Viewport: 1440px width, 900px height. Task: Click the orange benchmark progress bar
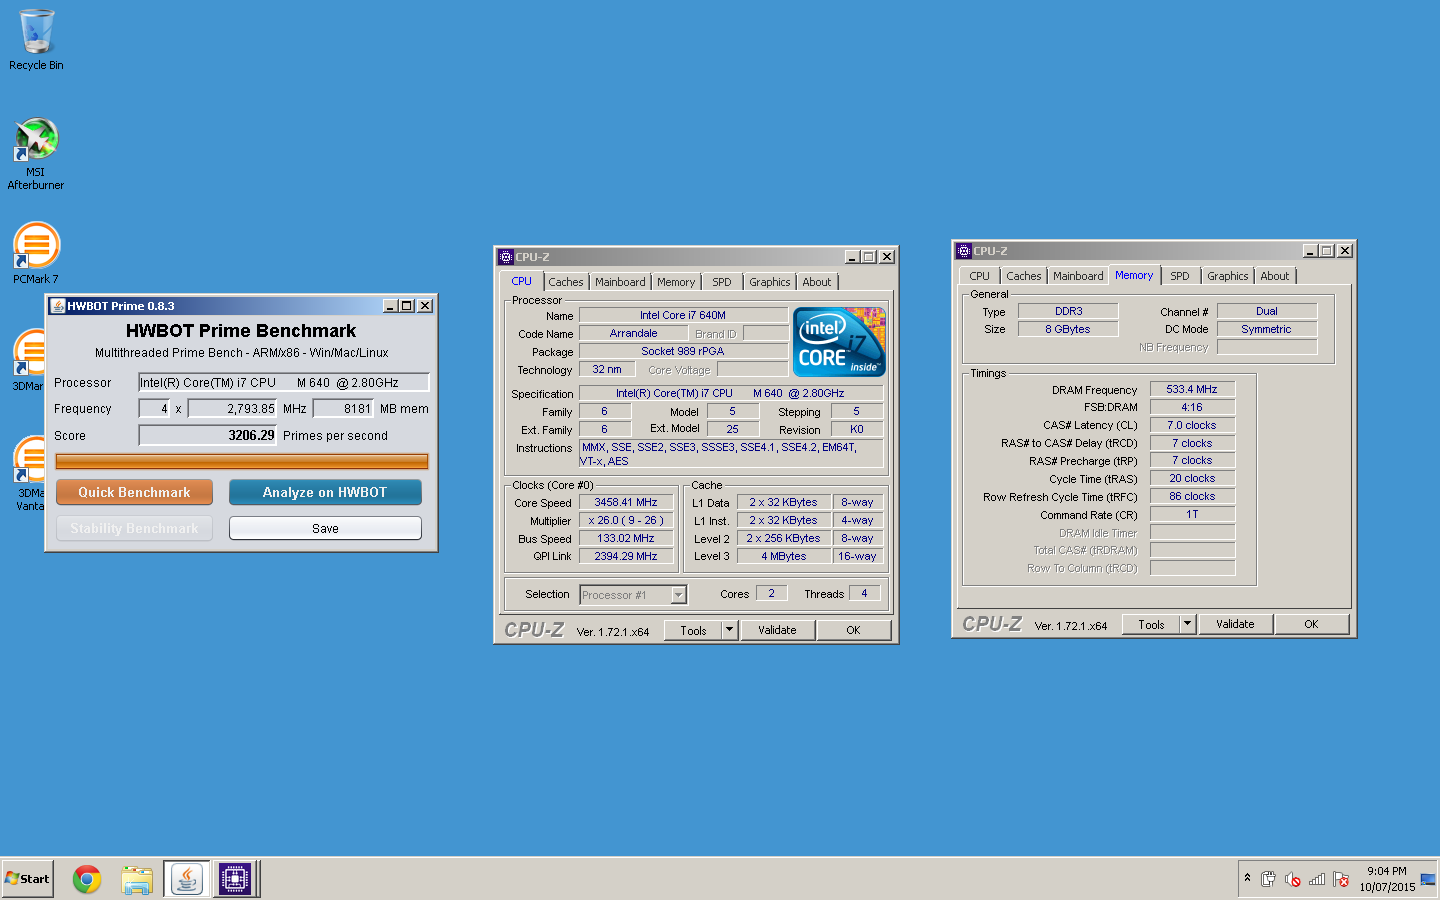242,461
